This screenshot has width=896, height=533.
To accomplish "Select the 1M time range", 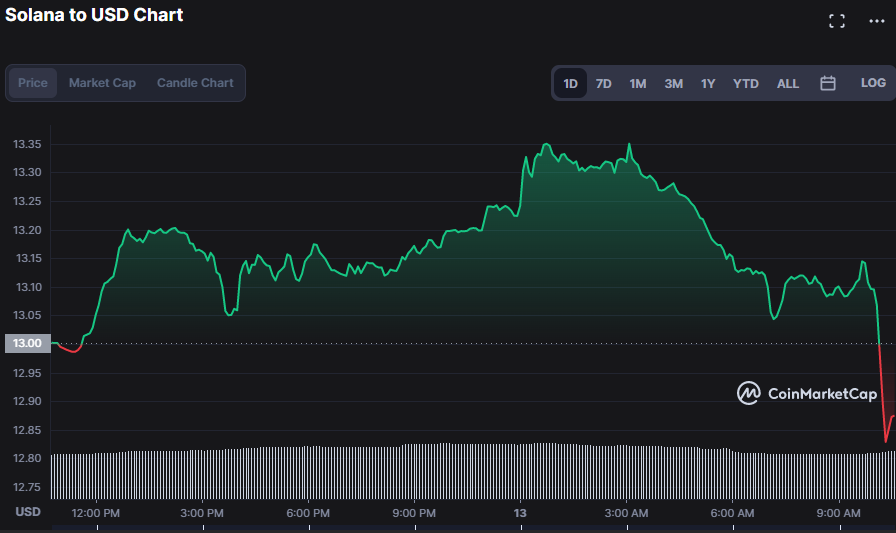I will click(638, 83).
